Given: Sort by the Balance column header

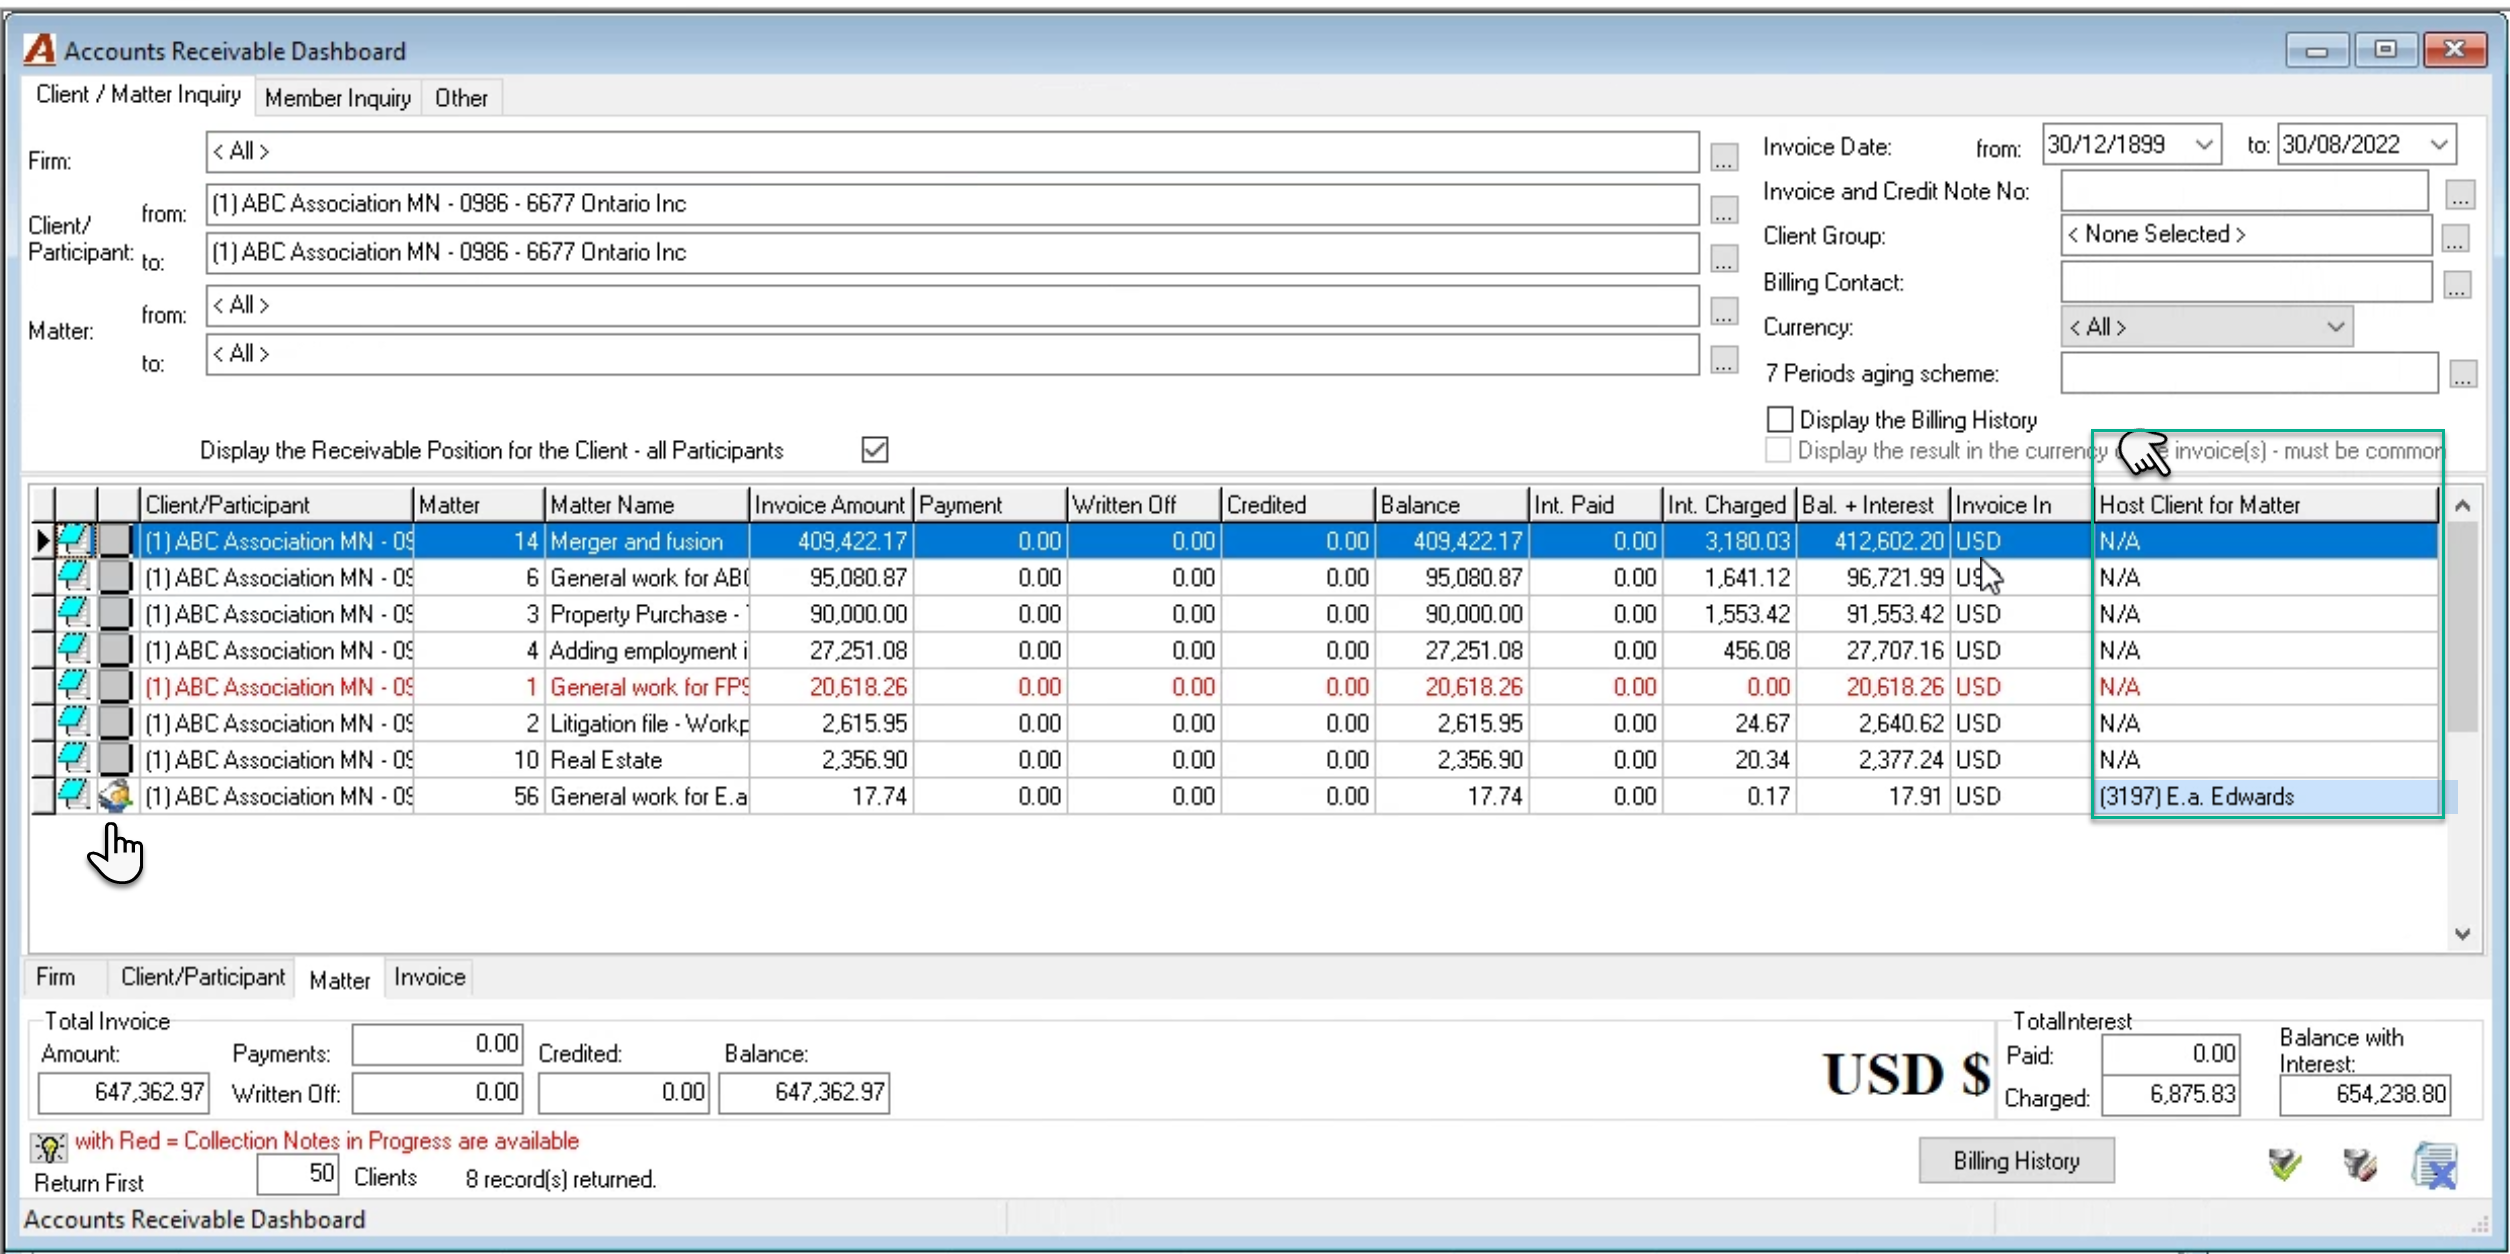Looking at the screenshot, I should (1451, 505).
